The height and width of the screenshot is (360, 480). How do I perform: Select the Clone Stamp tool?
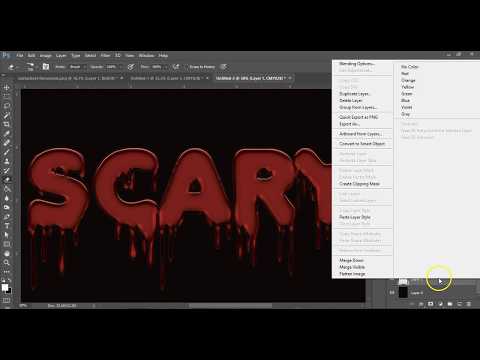(6, 161)
